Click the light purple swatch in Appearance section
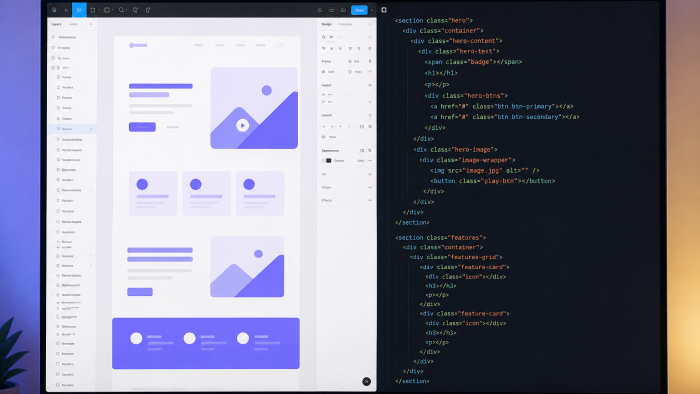Screen dimensions: 700x394 tap(323, 161)
